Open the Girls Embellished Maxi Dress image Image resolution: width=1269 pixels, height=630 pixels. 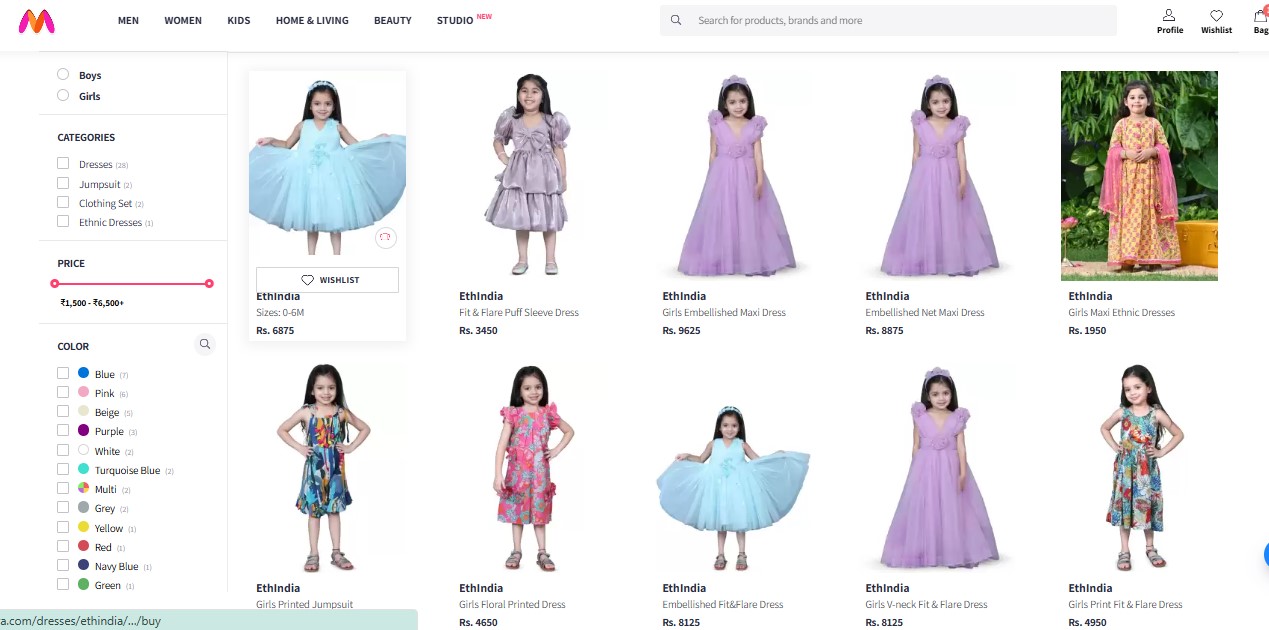(x=733, y=175)
